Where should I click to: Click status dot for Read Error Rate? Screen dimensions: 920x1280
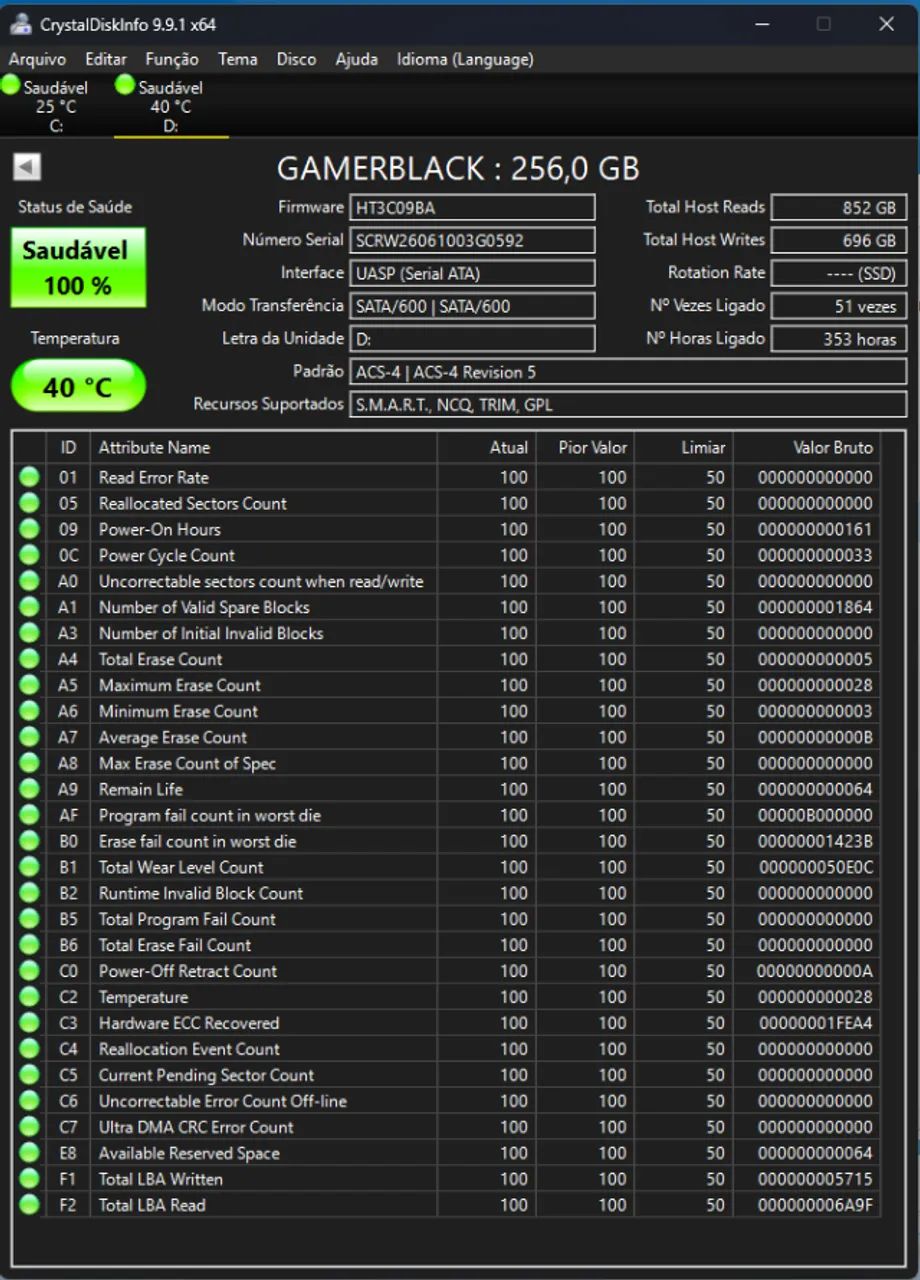[29, 477]
